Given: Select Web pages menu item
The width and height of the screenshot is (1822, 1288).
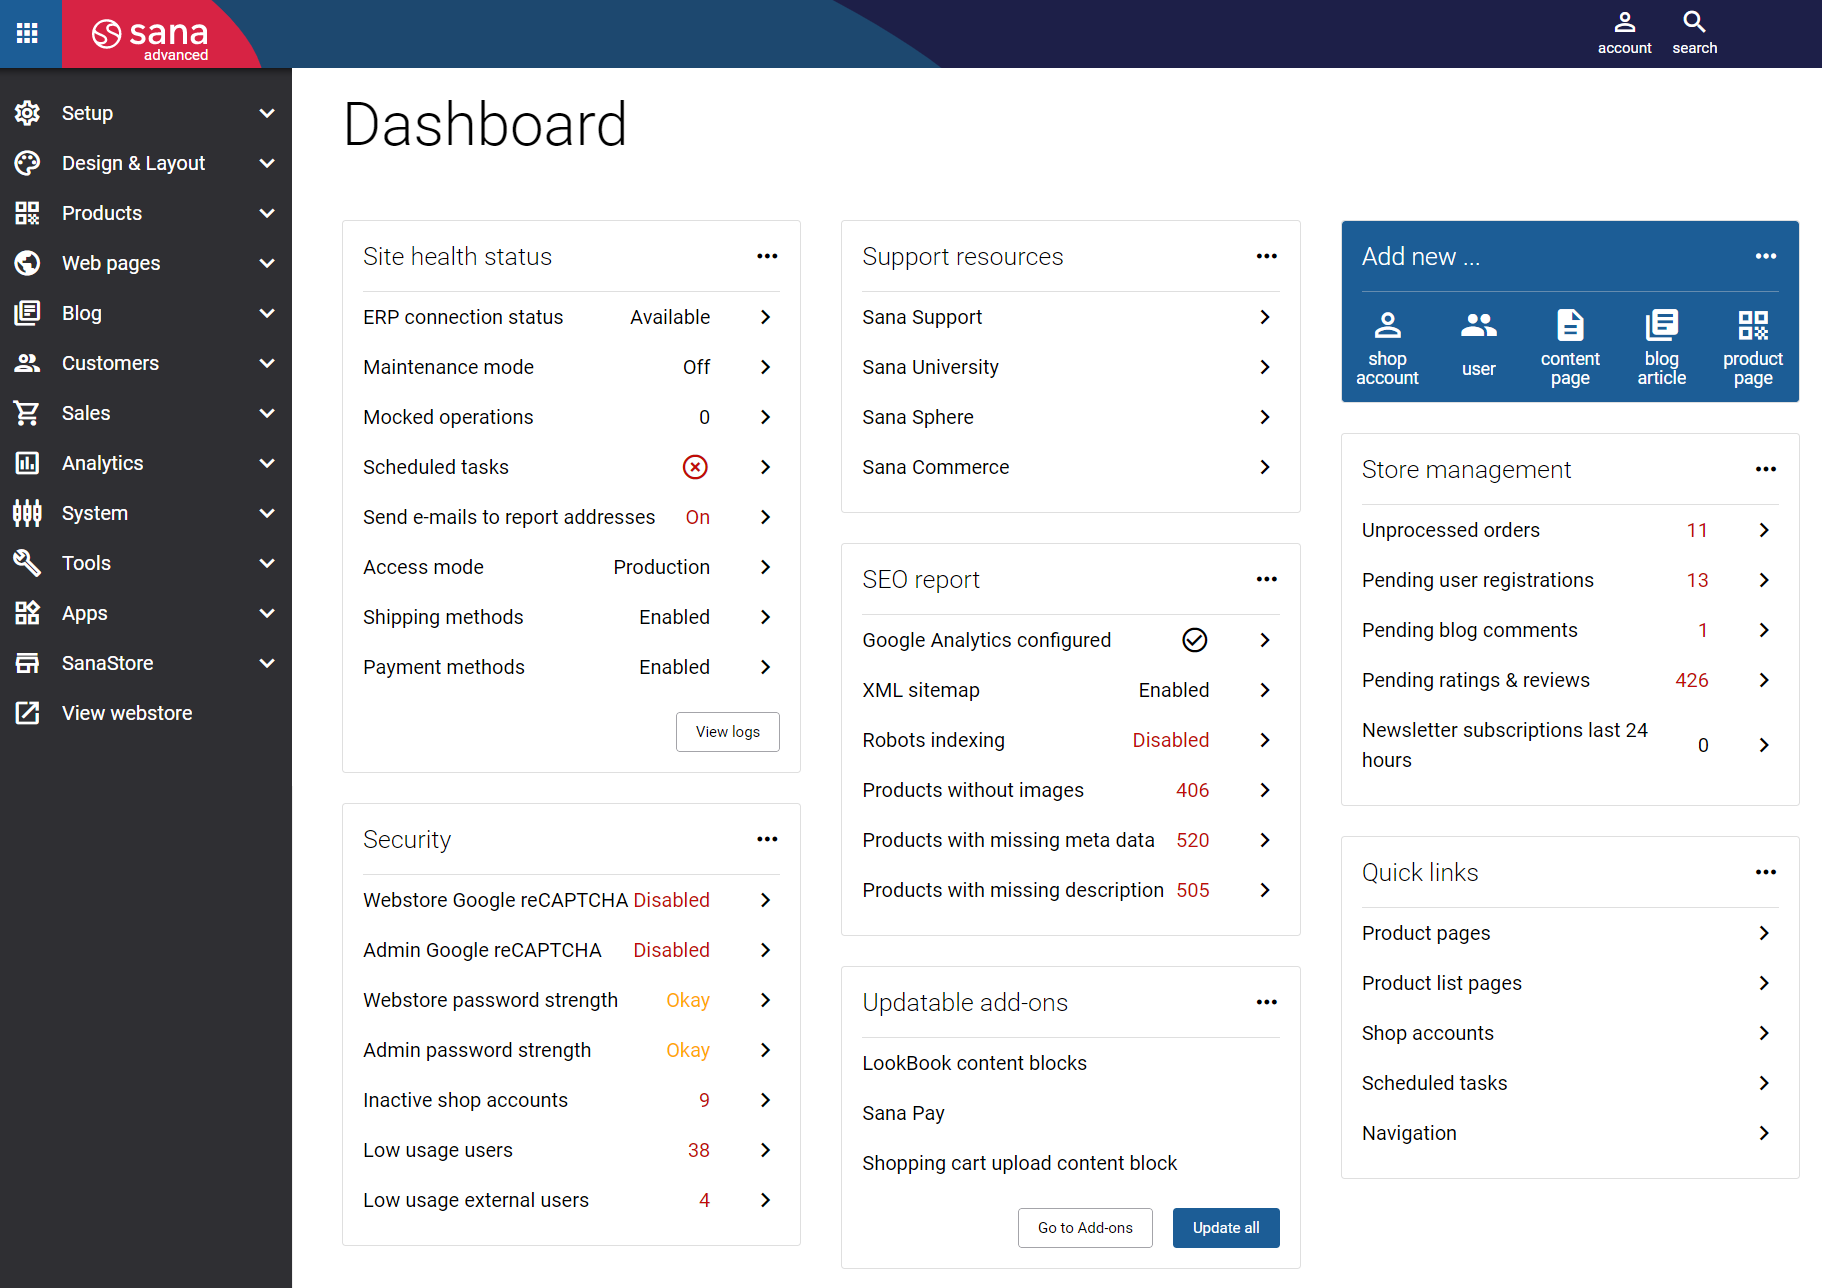Looking at the screenshot, I should click(x=146, y=263).
